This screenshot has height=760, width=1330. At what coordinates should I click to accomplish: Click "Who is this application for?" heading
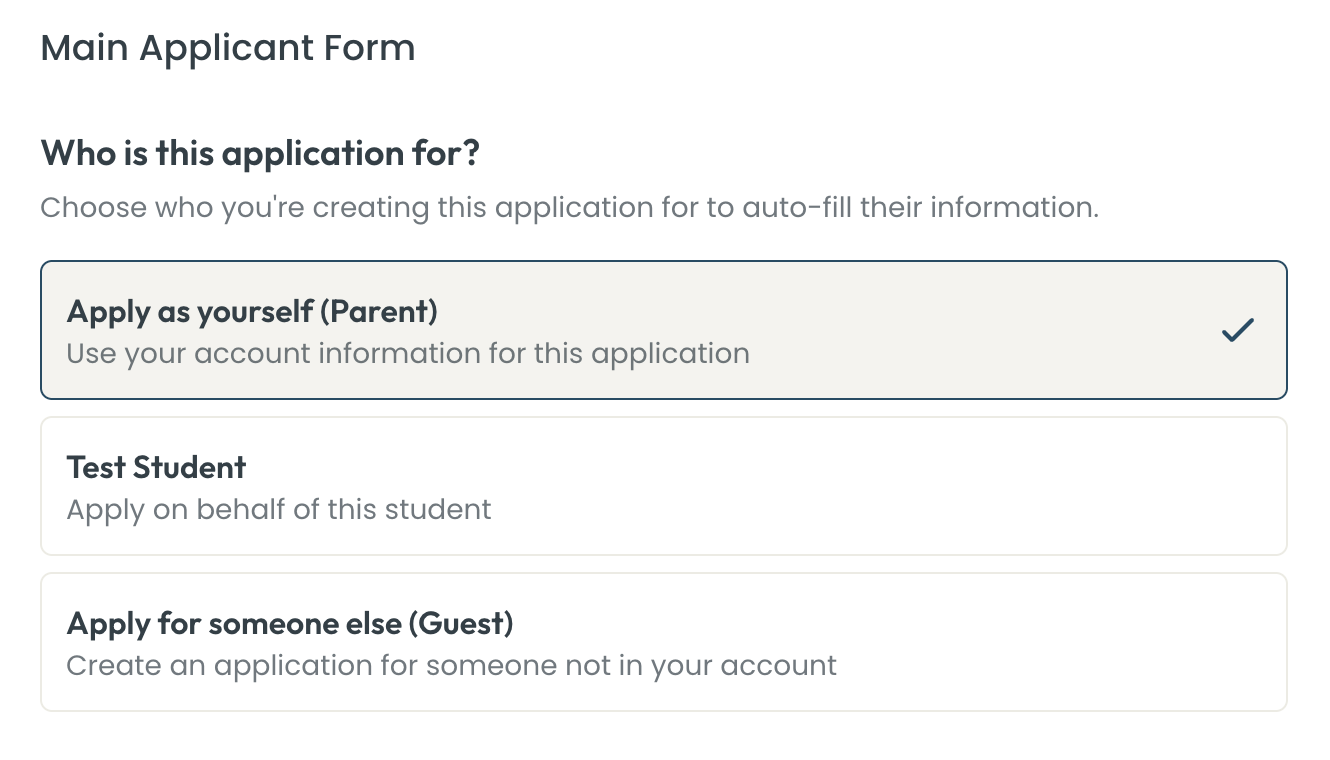point(260,154)
